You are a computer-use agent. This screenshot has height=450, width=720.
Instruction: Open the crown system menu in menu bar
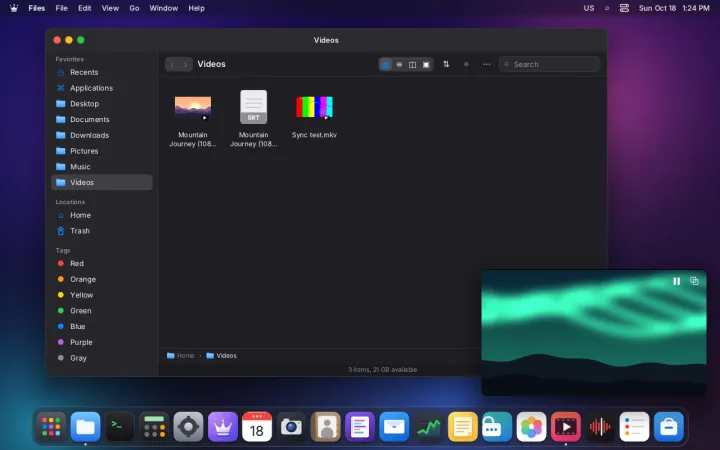(14, 8)
